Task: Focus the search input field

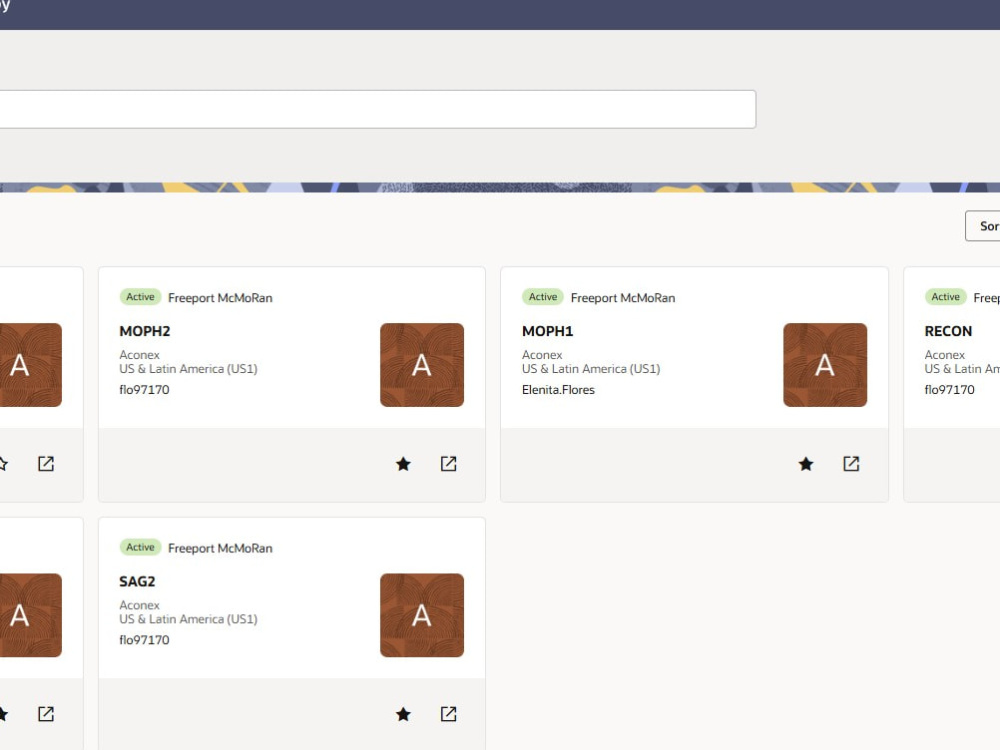Action: 378,109
